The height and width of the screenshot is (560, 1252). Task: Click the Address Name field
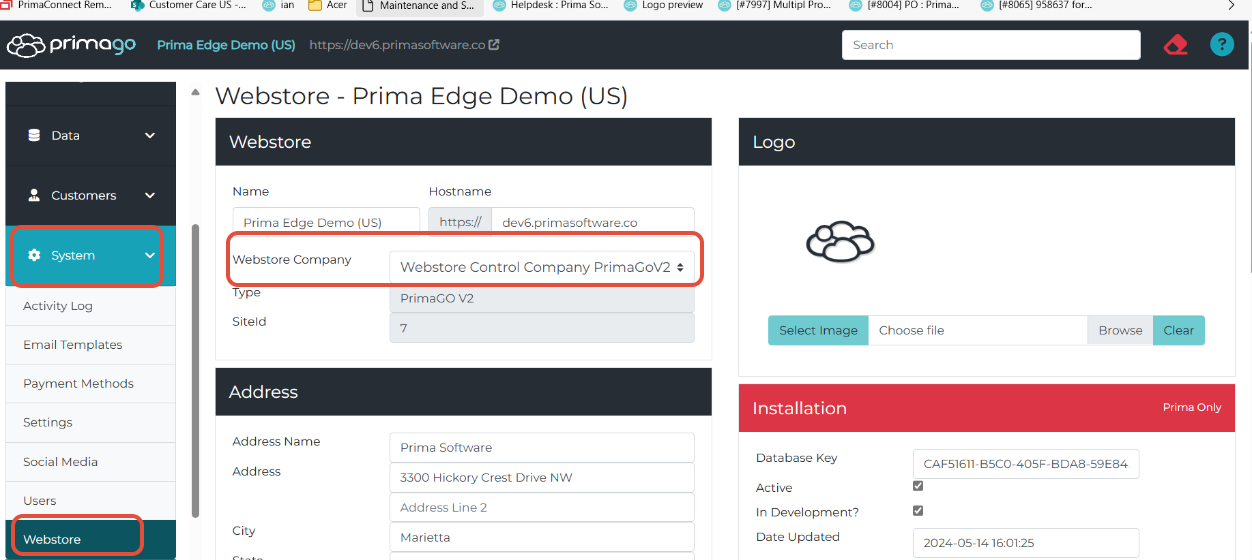[x=542, y=447]
